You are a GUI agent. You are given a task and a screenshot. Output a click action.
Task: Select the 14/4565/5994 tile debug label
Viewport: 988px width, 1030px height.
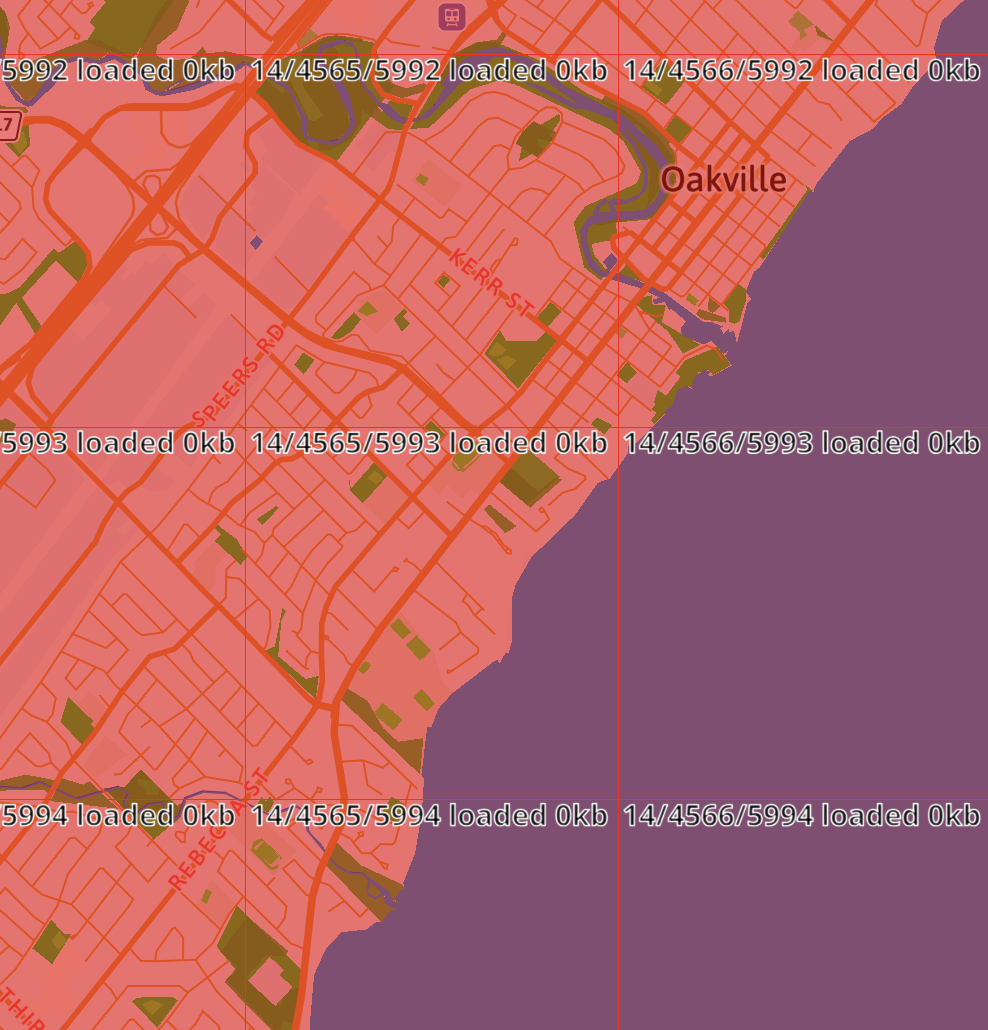click(x=429, y=816)
